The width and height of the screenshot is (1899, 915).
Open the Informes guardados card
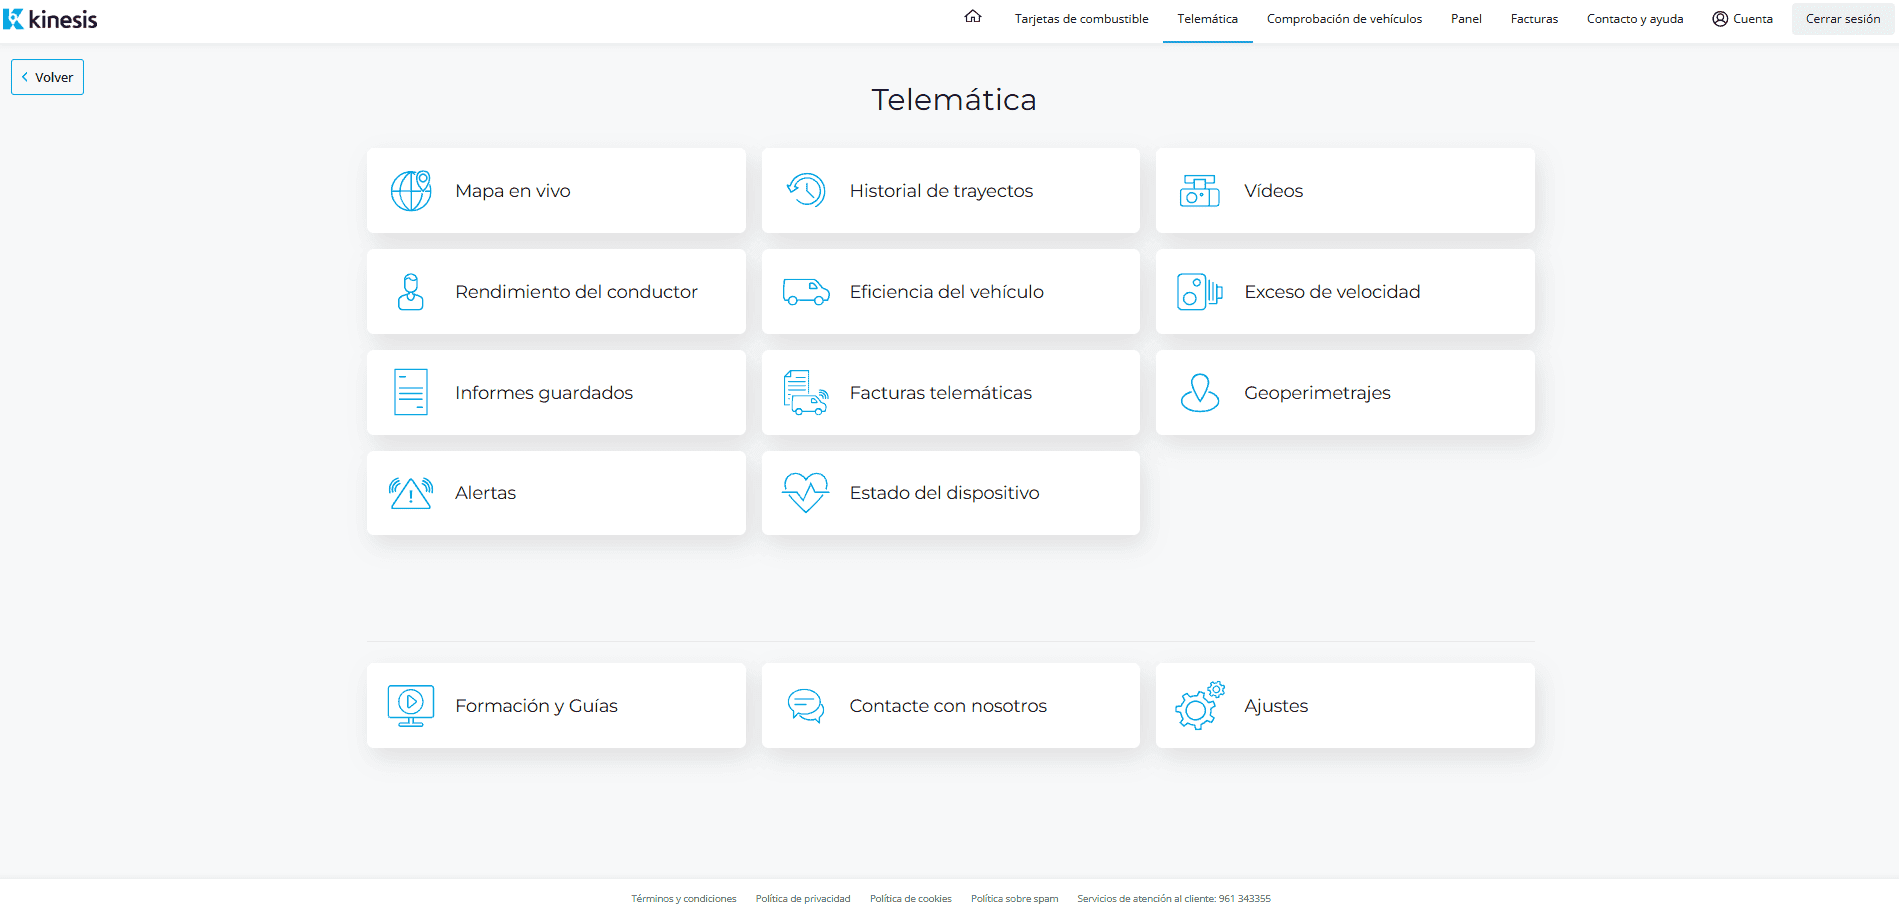click(x=556, y=393)
